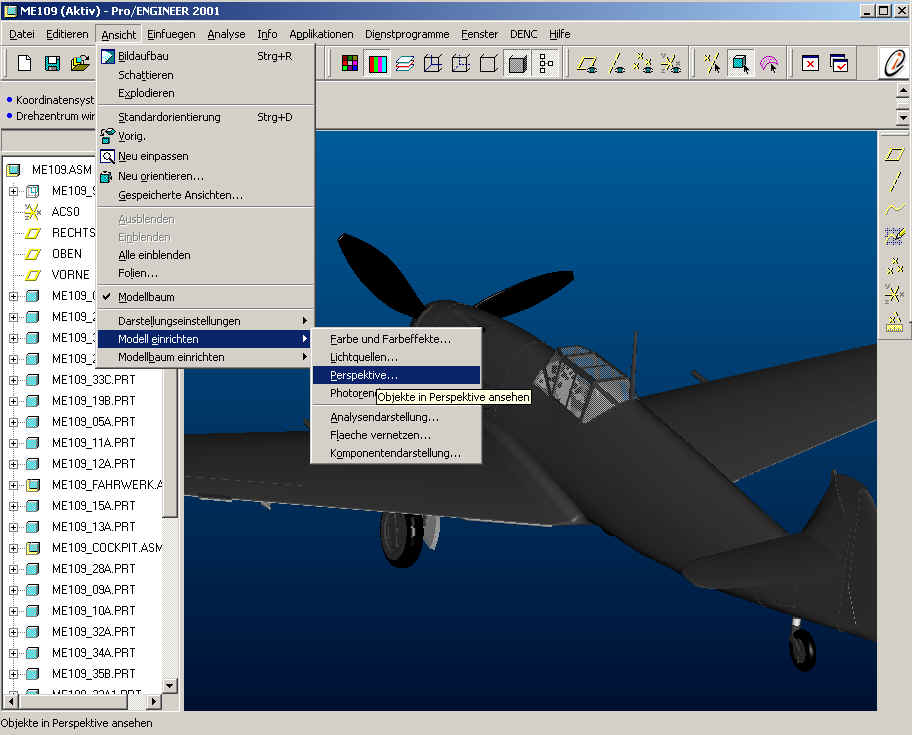Open the Datei menu
The height and width of the screenshot is (735, 912).
[22, 34]
